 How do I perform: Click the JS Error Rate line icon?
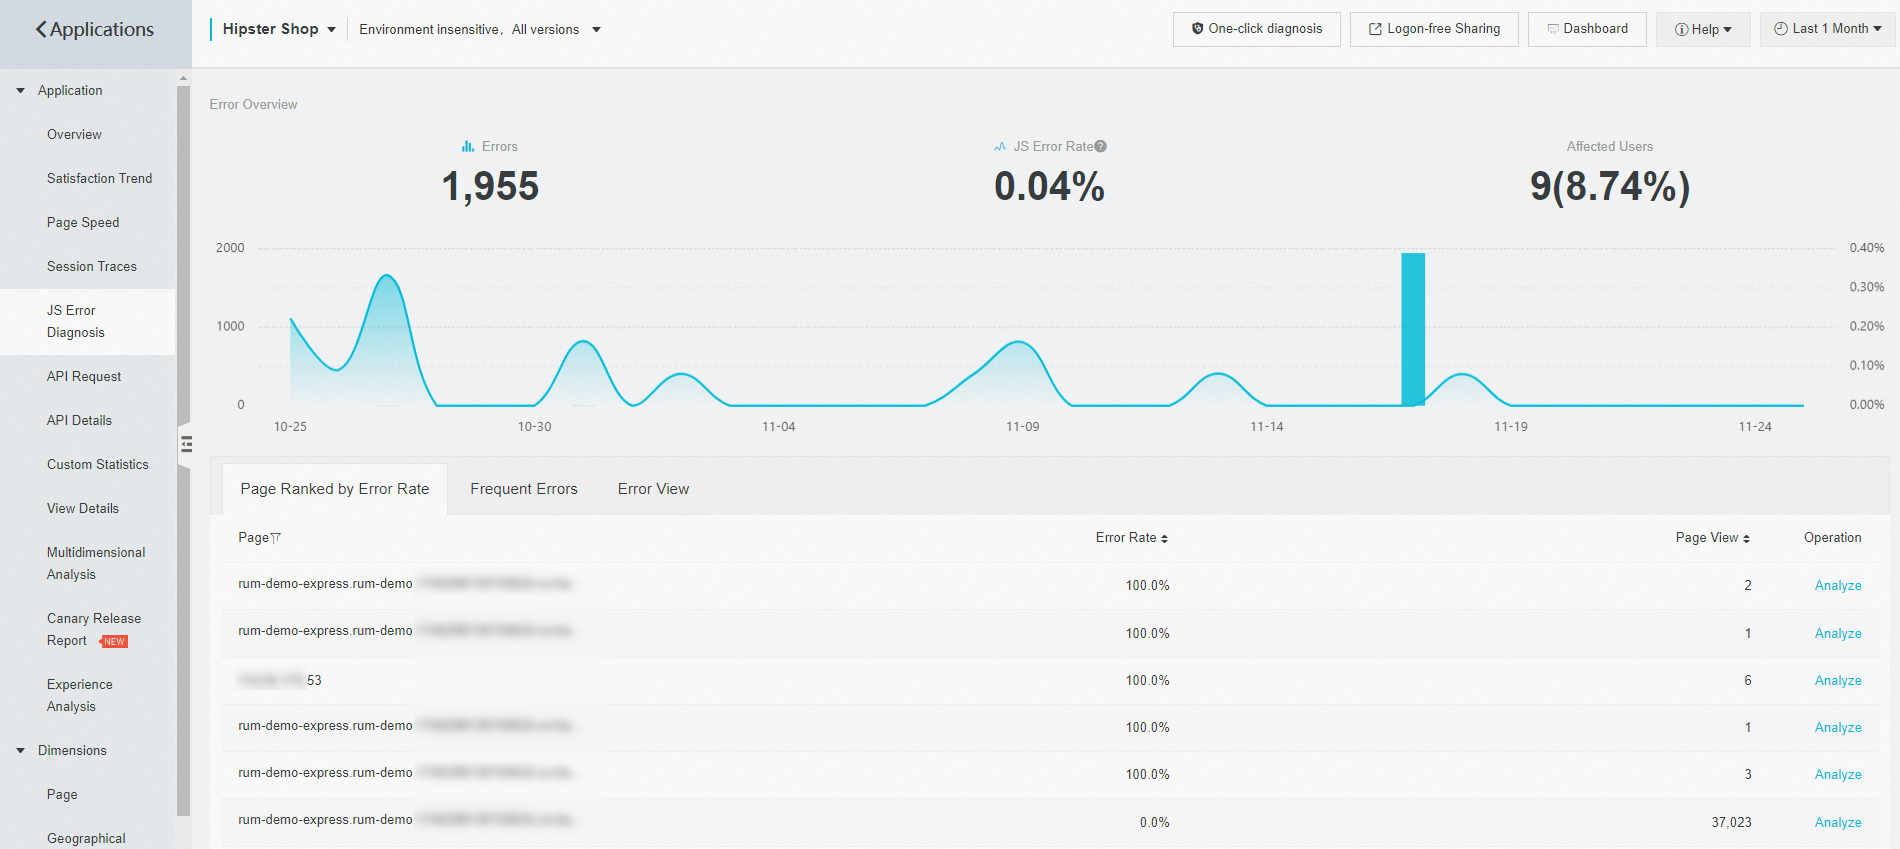[1000, 146]
